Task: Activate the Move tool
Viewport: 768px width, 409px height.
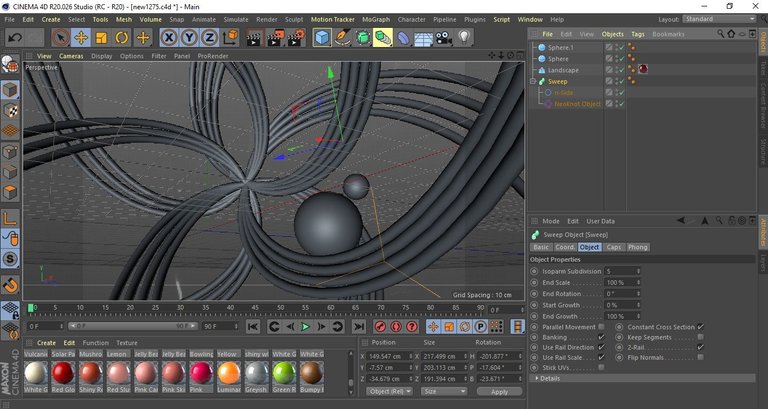Action: 81,38
